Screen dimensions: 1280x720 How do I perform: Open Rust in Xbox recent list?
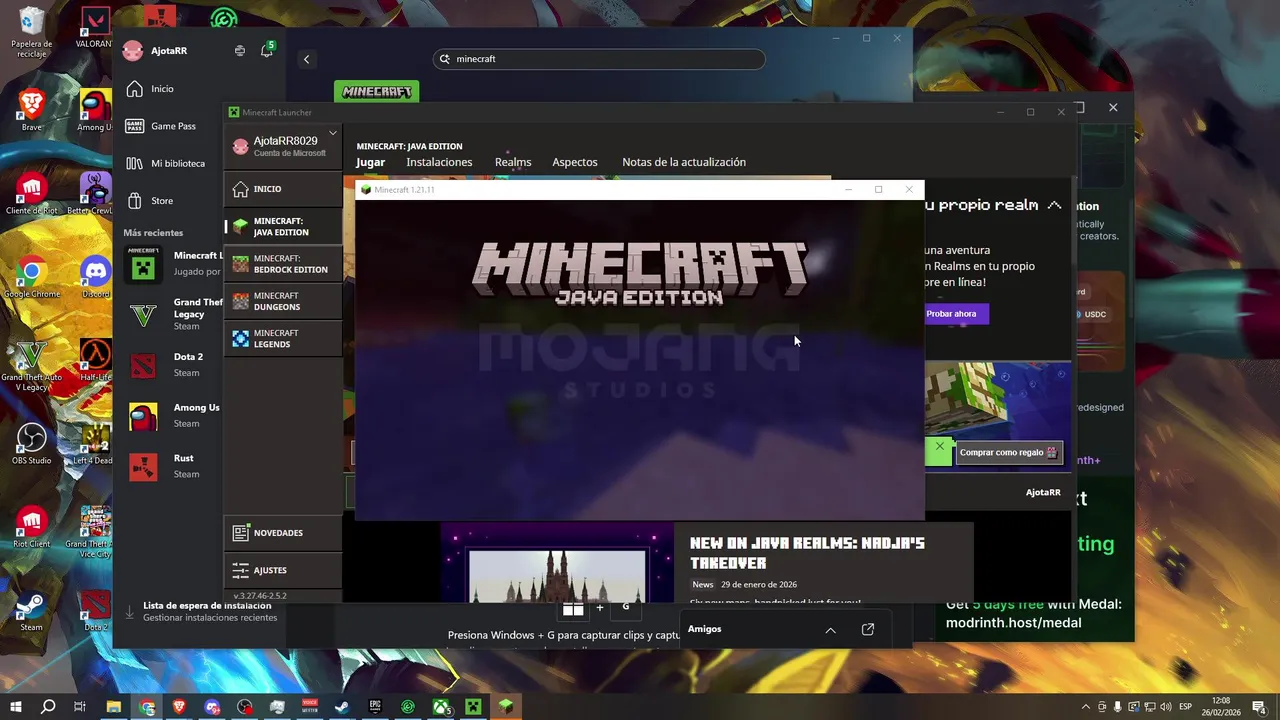[x=172, y=466]
